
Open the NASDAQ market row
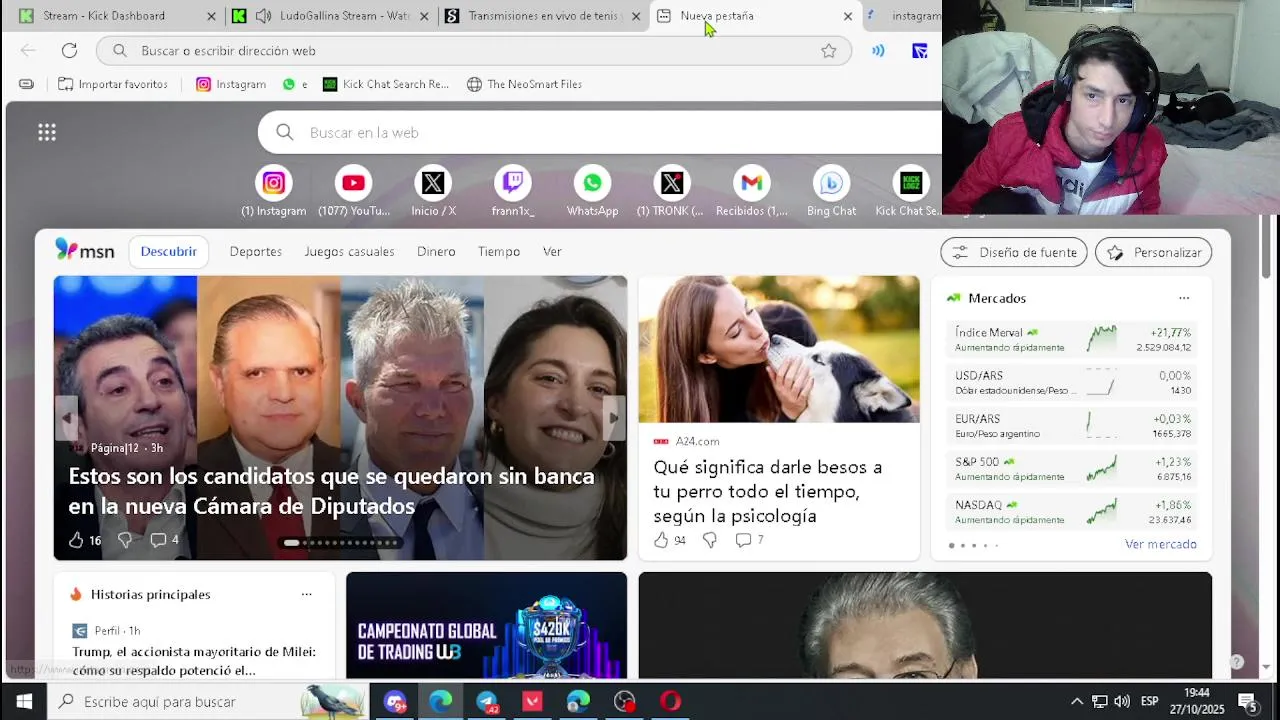coord(1073,512)
